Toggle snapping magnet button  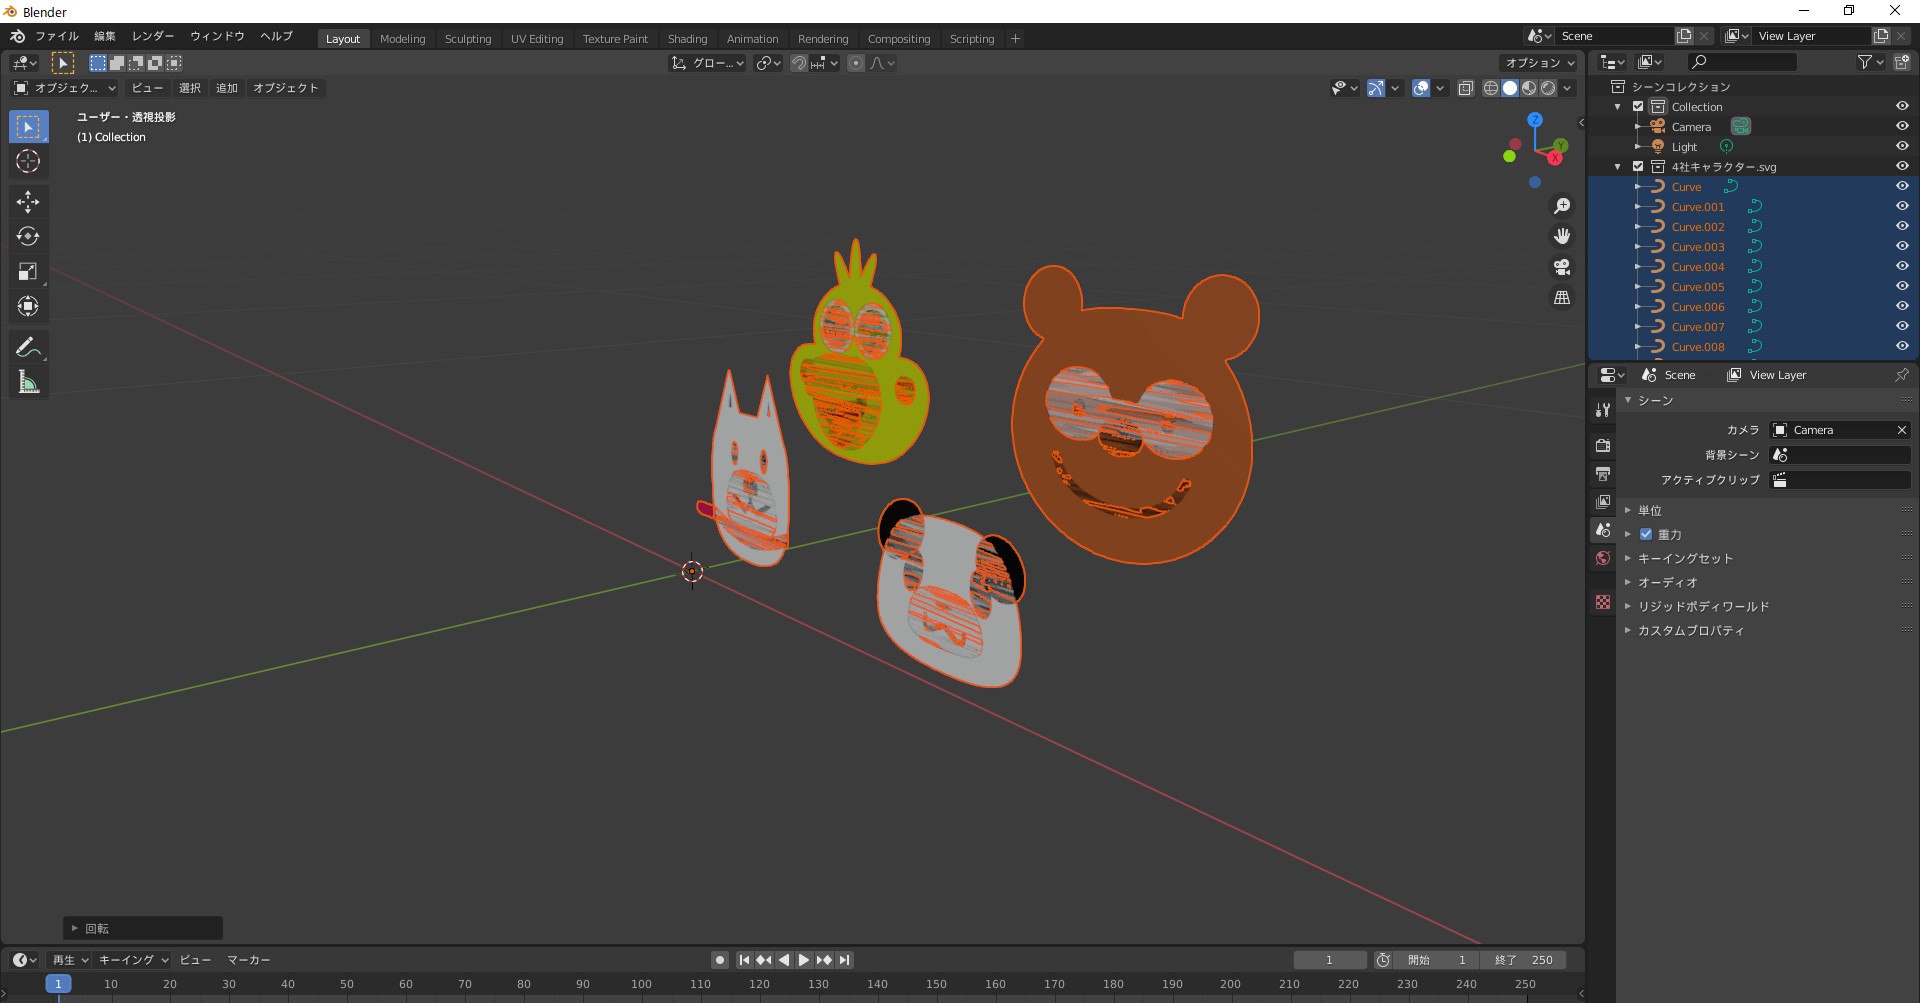pos(799,63)
